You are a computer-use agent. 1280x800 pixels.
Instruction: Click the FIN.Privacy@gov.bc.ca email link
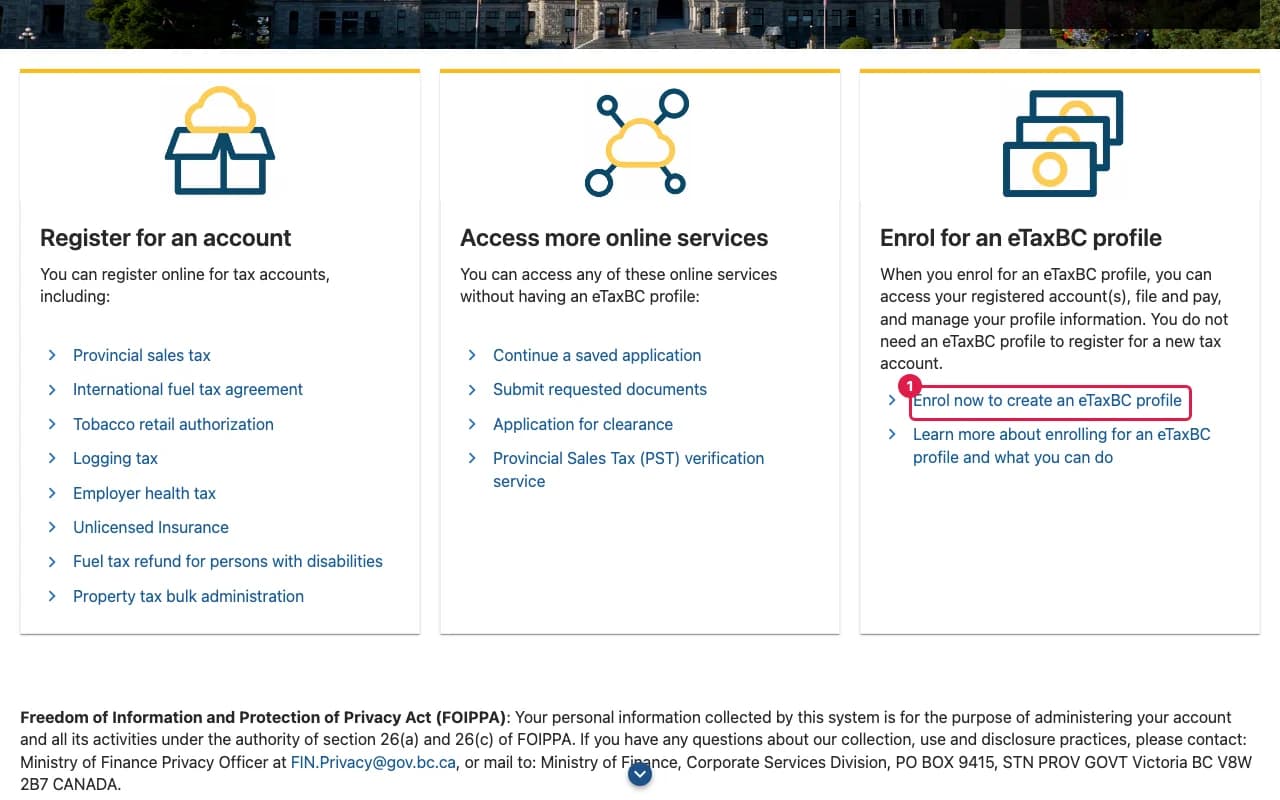coord(374,762)
